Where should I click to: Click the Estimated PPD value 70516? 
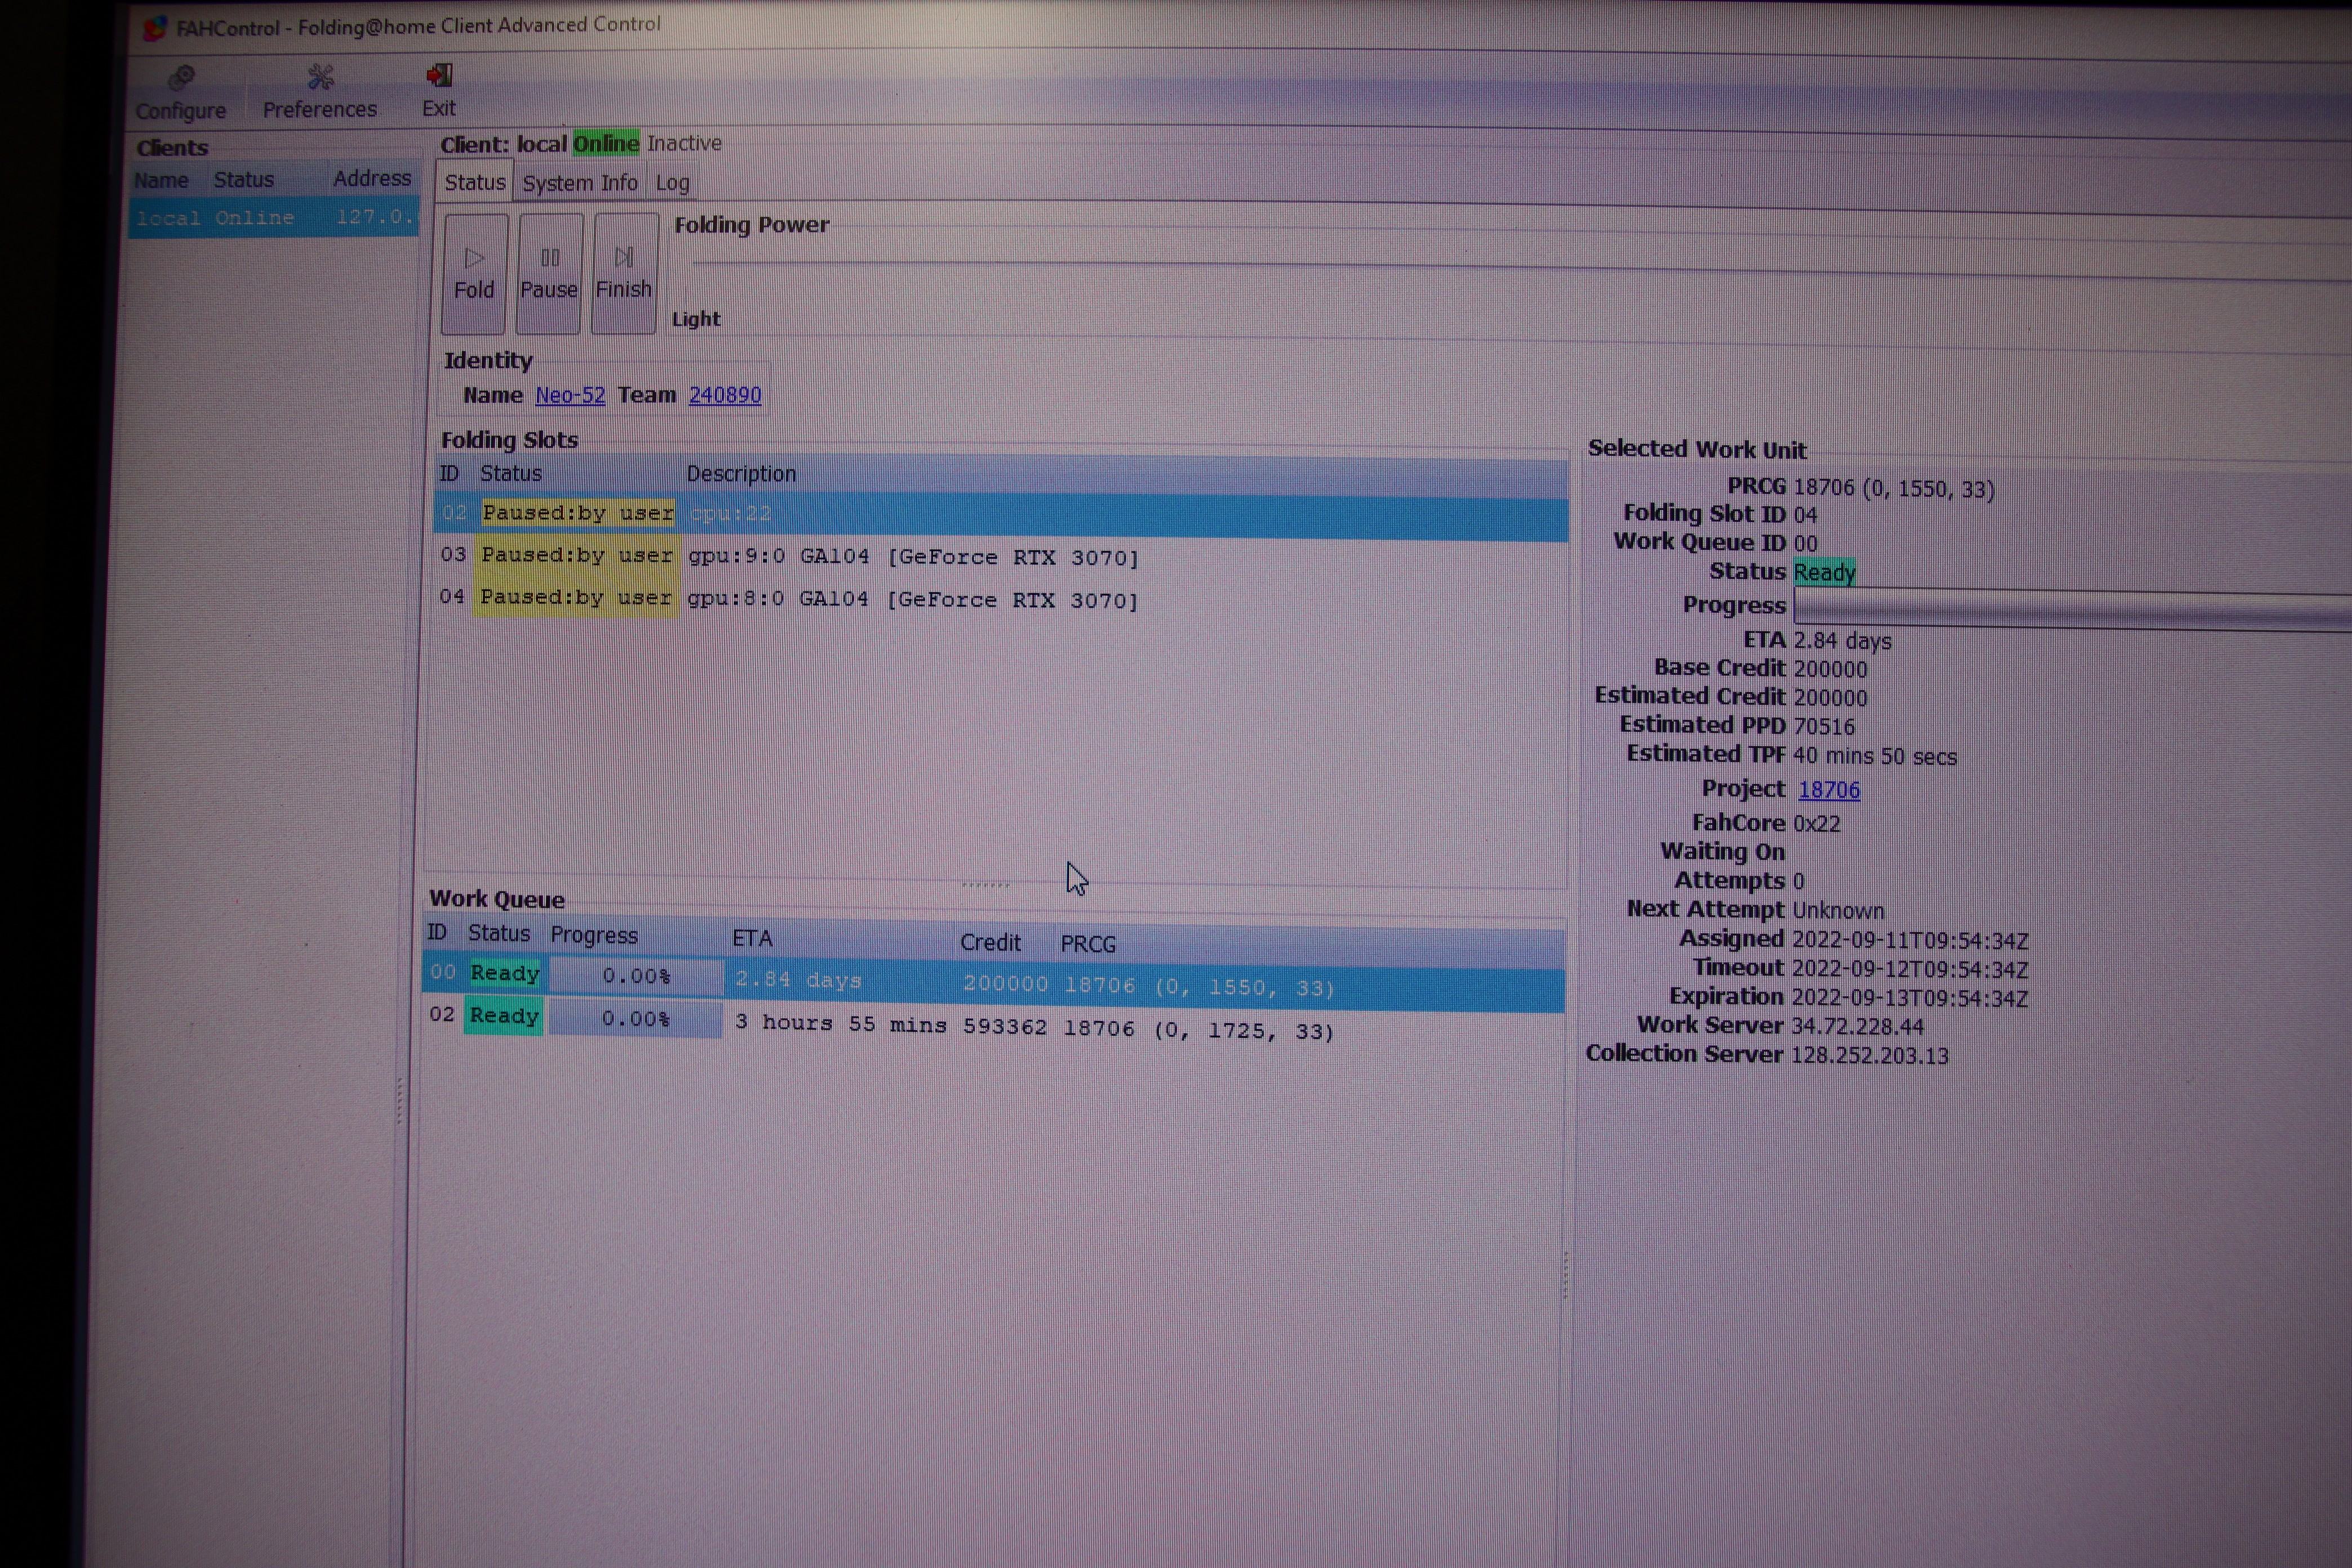[x=1824, y=727]
